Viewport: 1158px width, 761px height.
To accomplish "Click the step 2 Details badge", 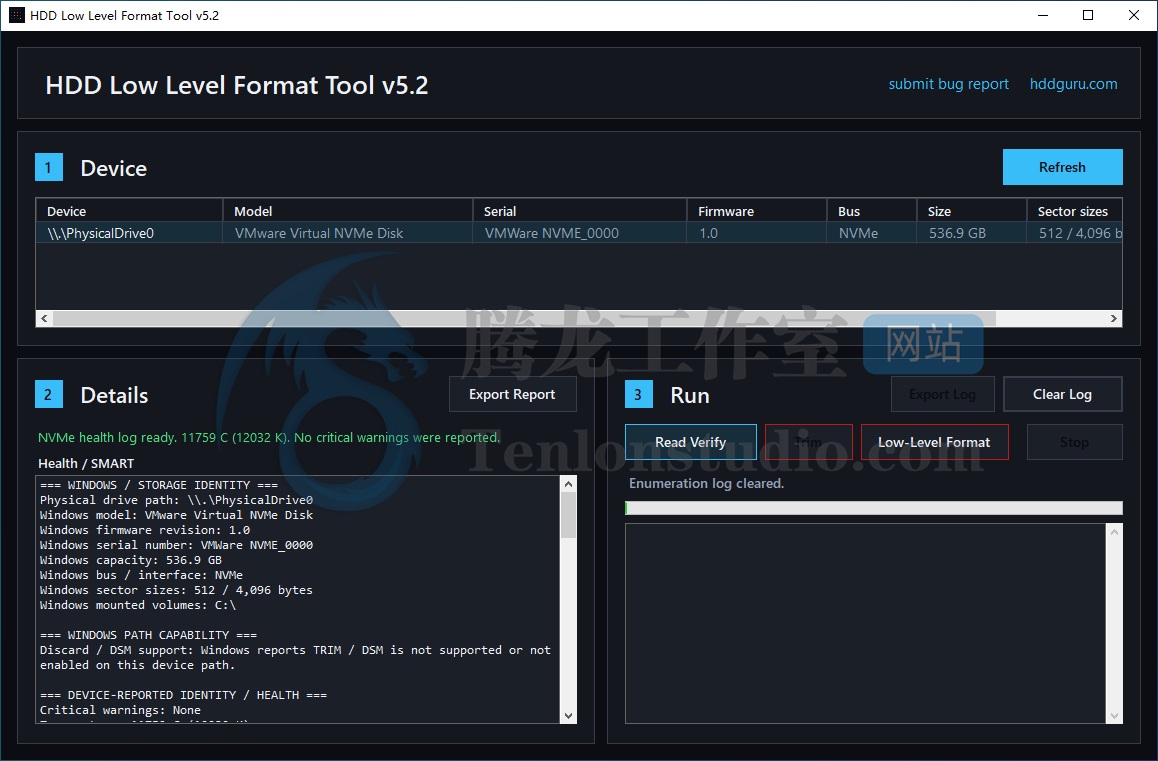I will coord(49,394).
